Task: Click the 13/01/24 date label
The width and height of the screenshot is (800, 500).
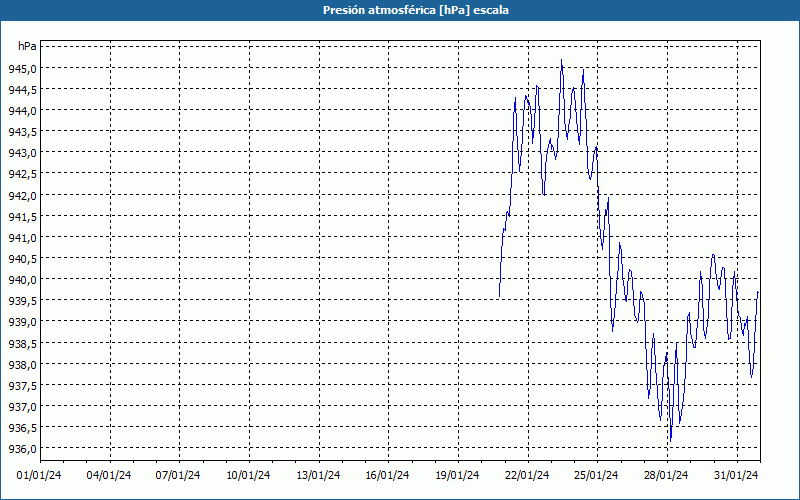Action: coord(318,475)
